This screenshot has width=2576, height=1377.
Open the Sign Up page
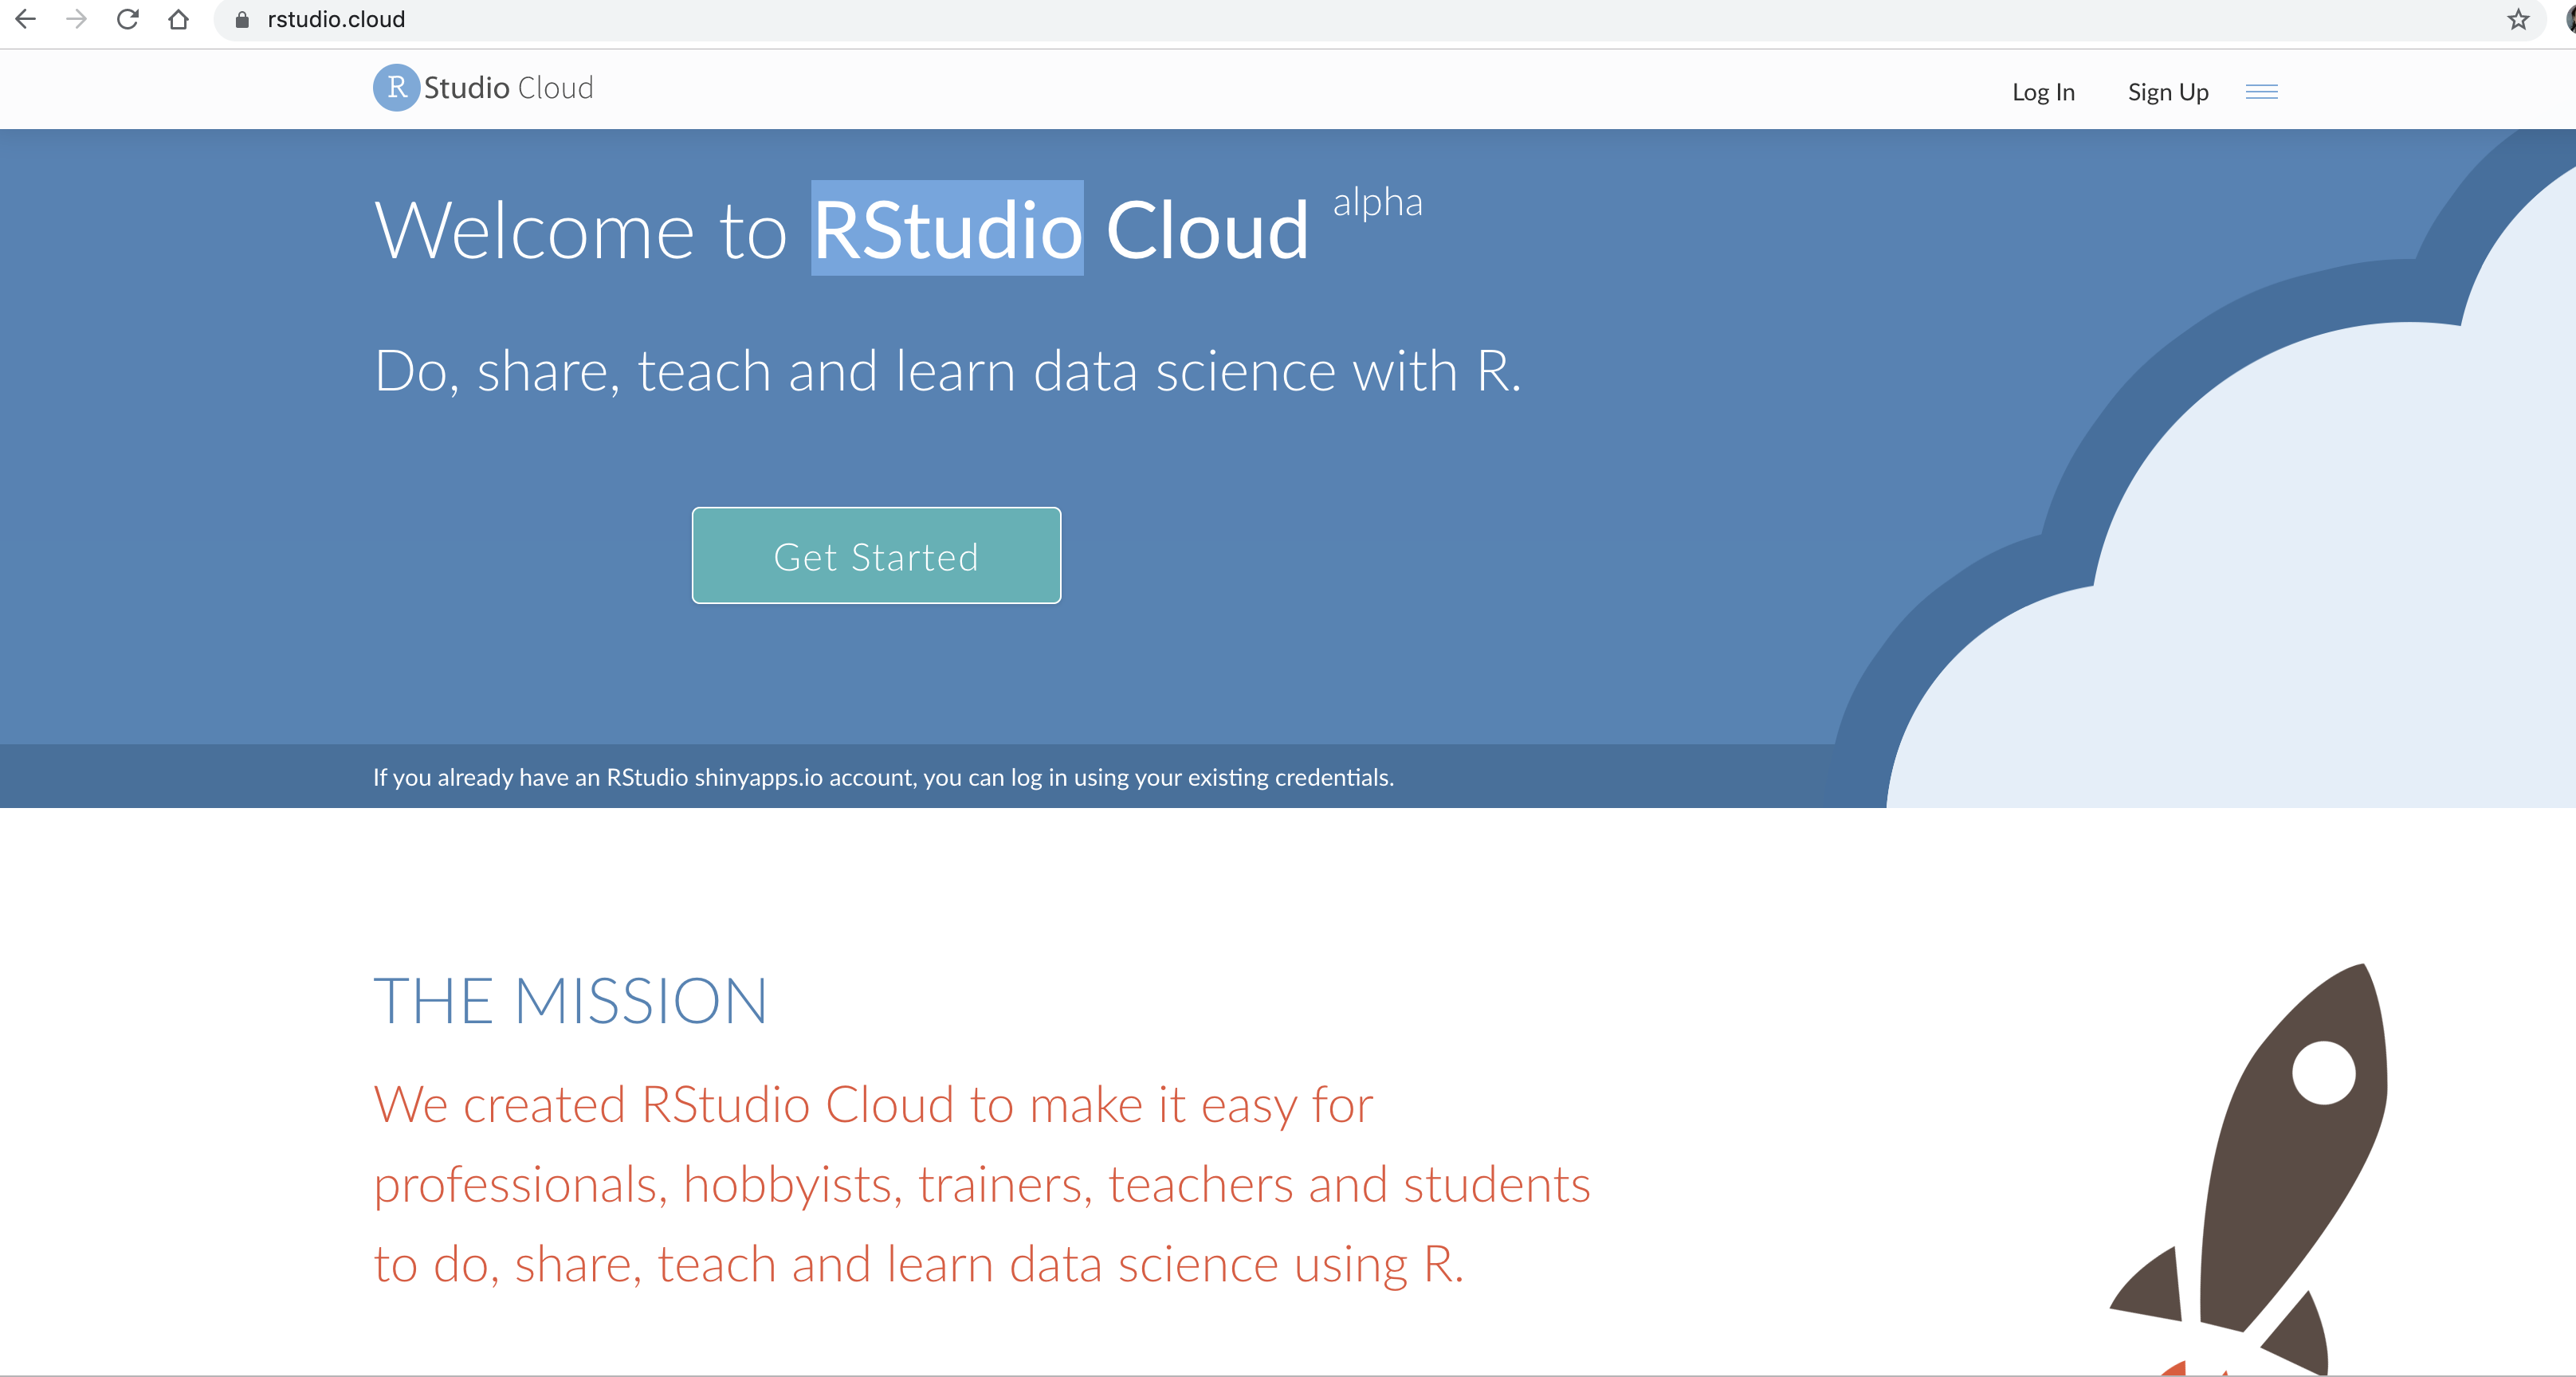click(x=2167, y=92)
